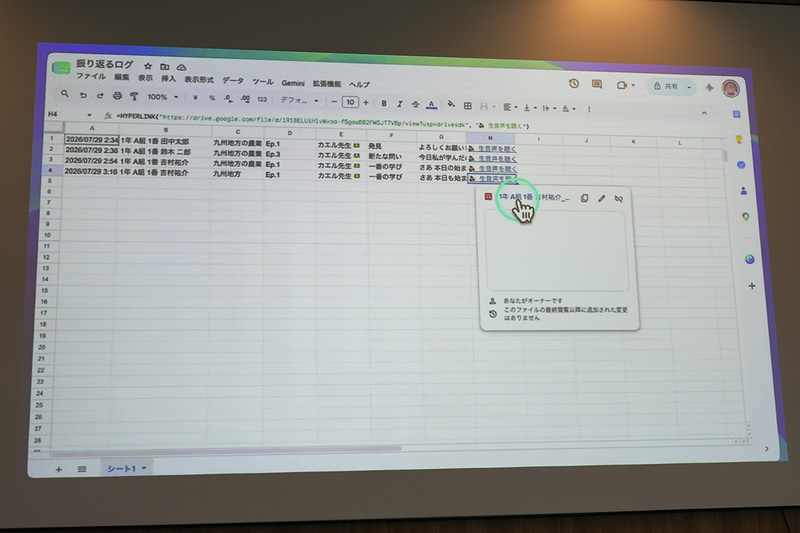Open the Google Sheets home icon
Viewport: 800px width, 533px height.
click(x=61, y=68)
